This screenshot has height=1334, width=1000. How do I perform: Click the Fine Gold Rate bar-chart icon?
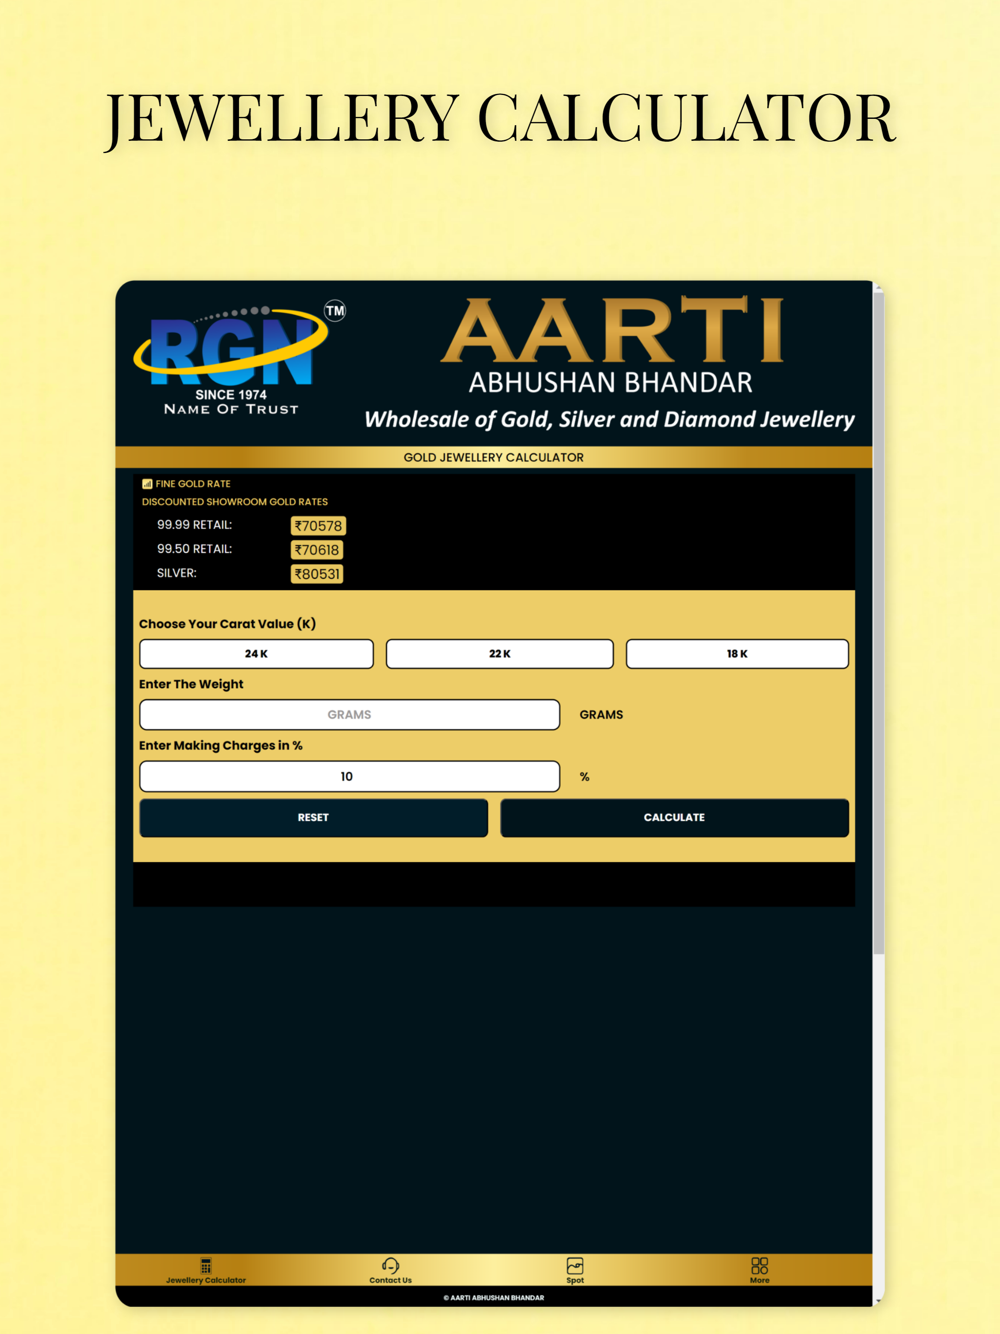pos(147,484)
